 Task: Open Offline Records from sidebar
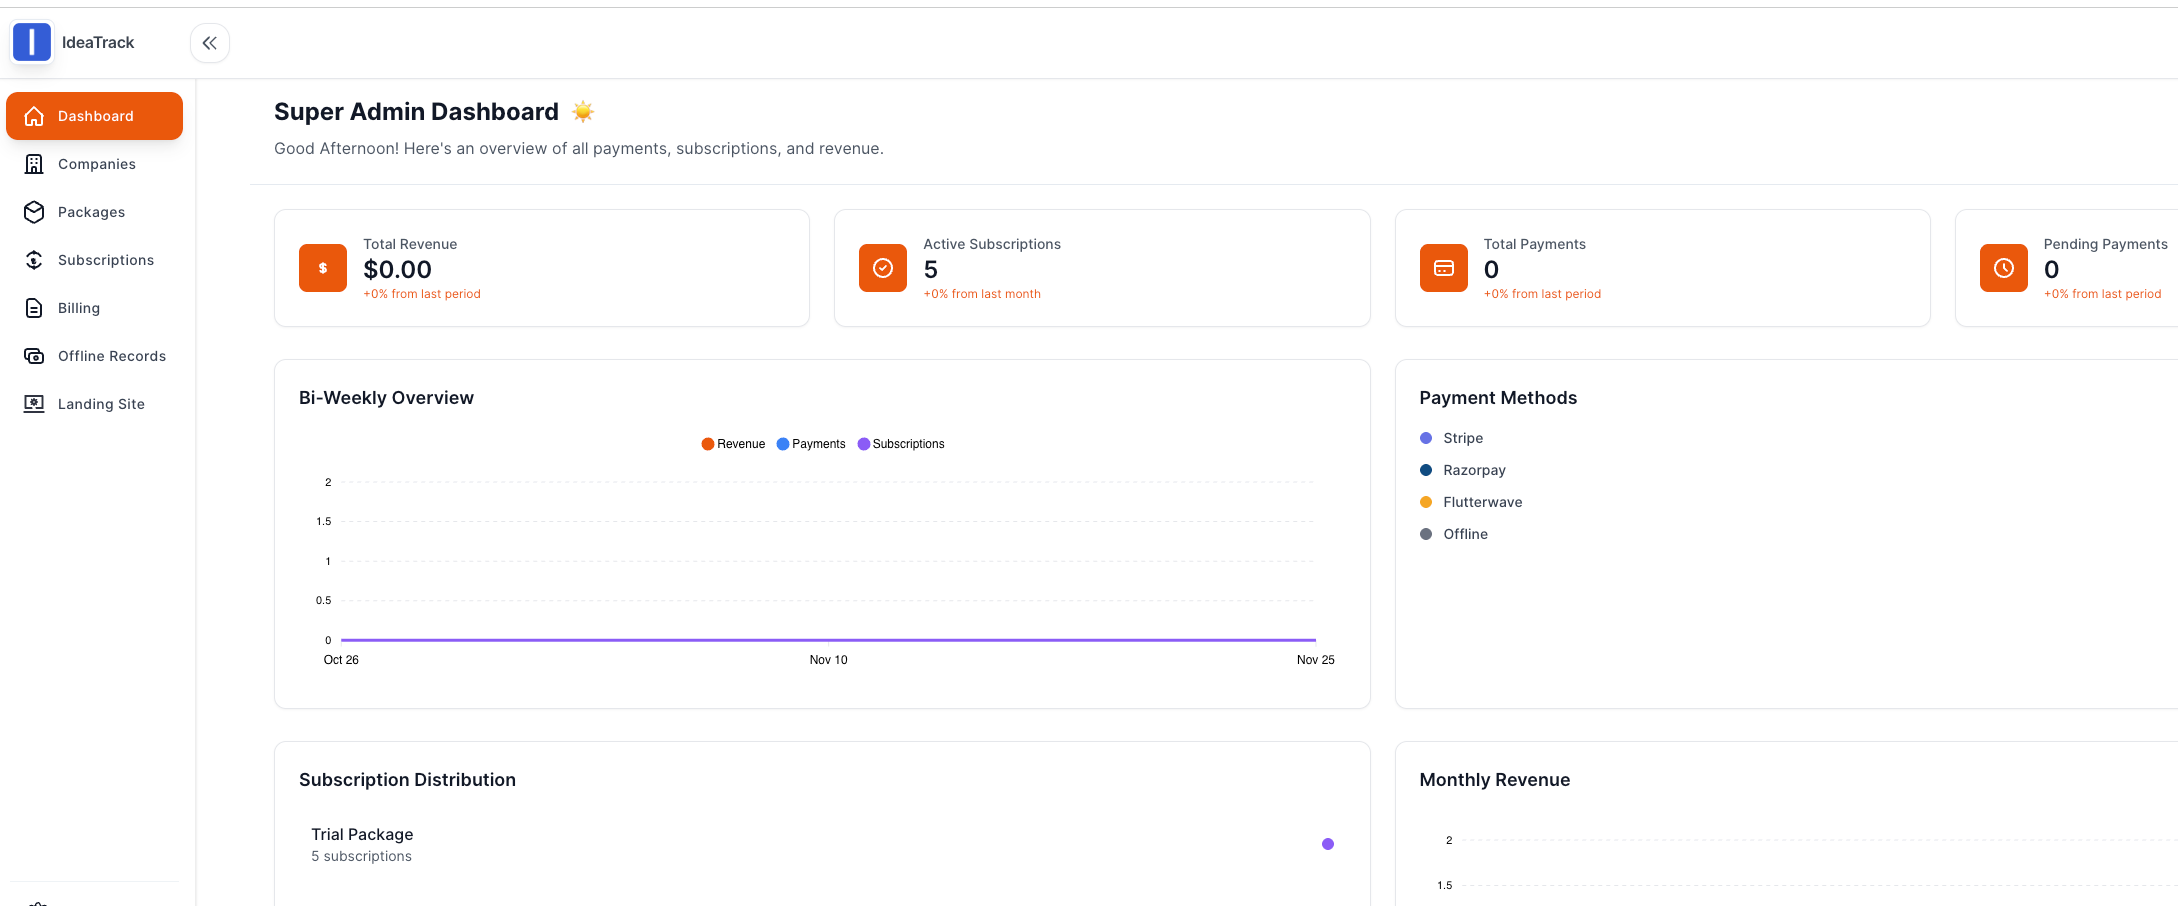111,356
